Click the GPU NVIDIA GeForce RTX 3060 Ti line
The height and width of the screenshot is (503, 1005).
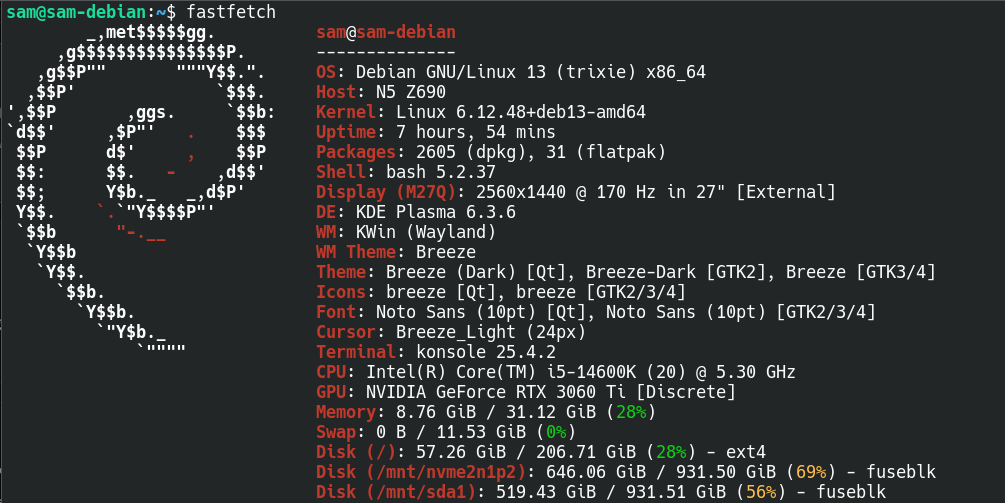tap(525, 392)
